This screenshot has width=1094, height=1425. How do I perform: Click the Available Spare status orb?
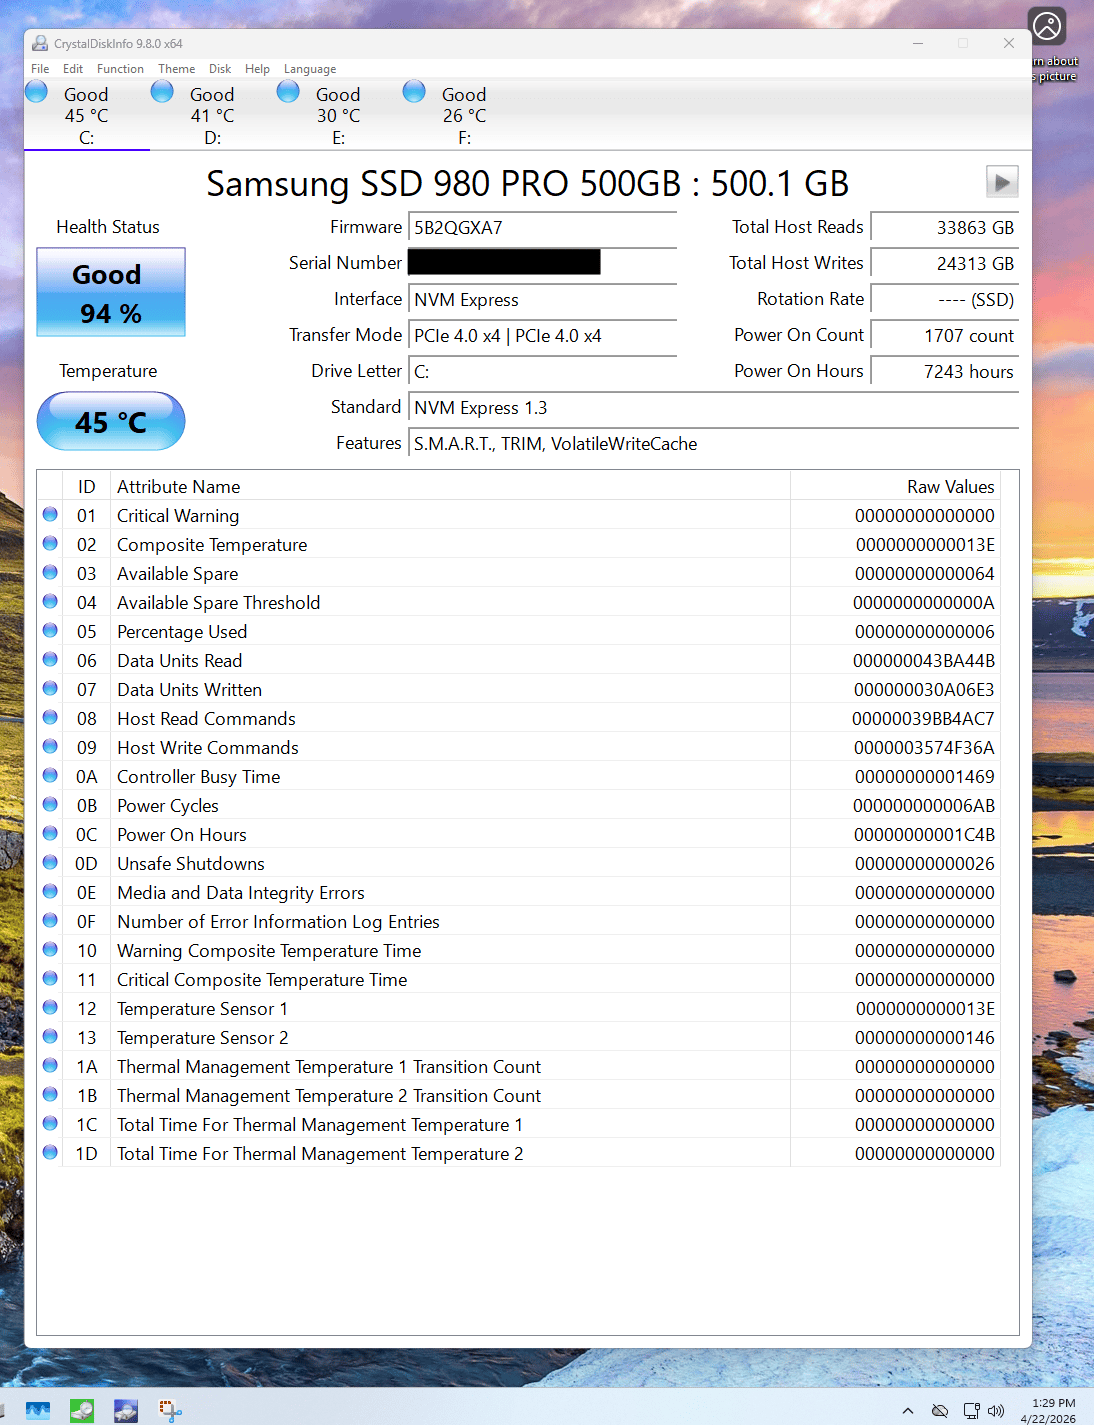[x=50, y=573]
